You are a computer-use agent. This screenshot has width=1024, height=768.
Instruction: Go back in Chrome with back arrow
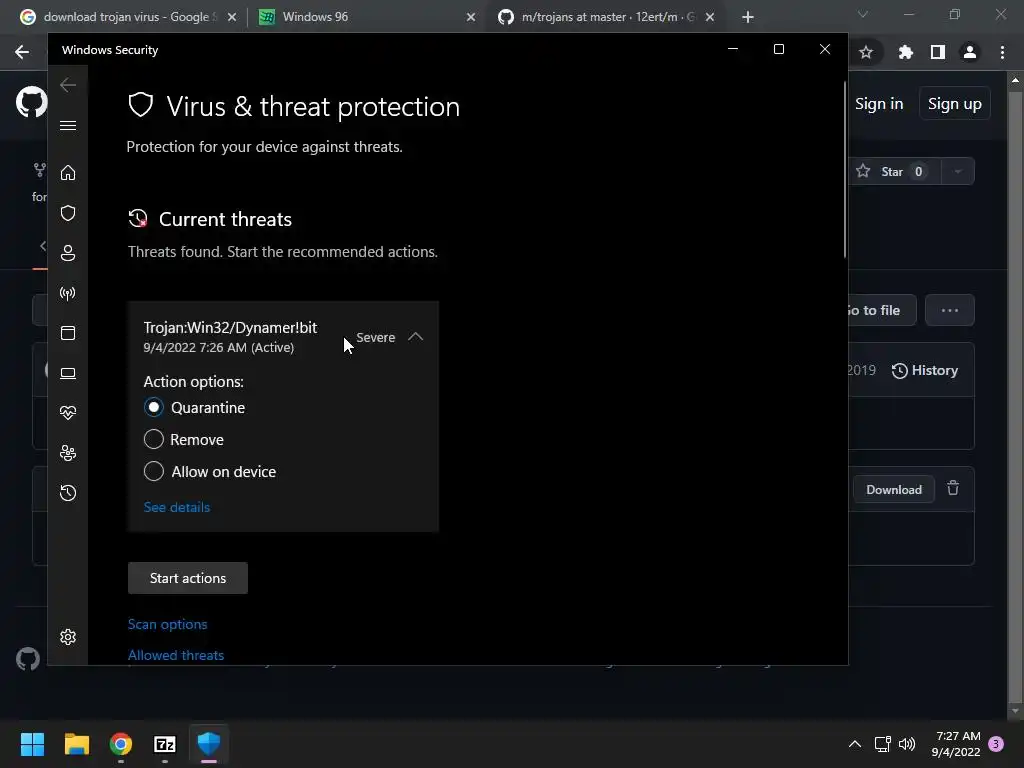tap(22, 52)
